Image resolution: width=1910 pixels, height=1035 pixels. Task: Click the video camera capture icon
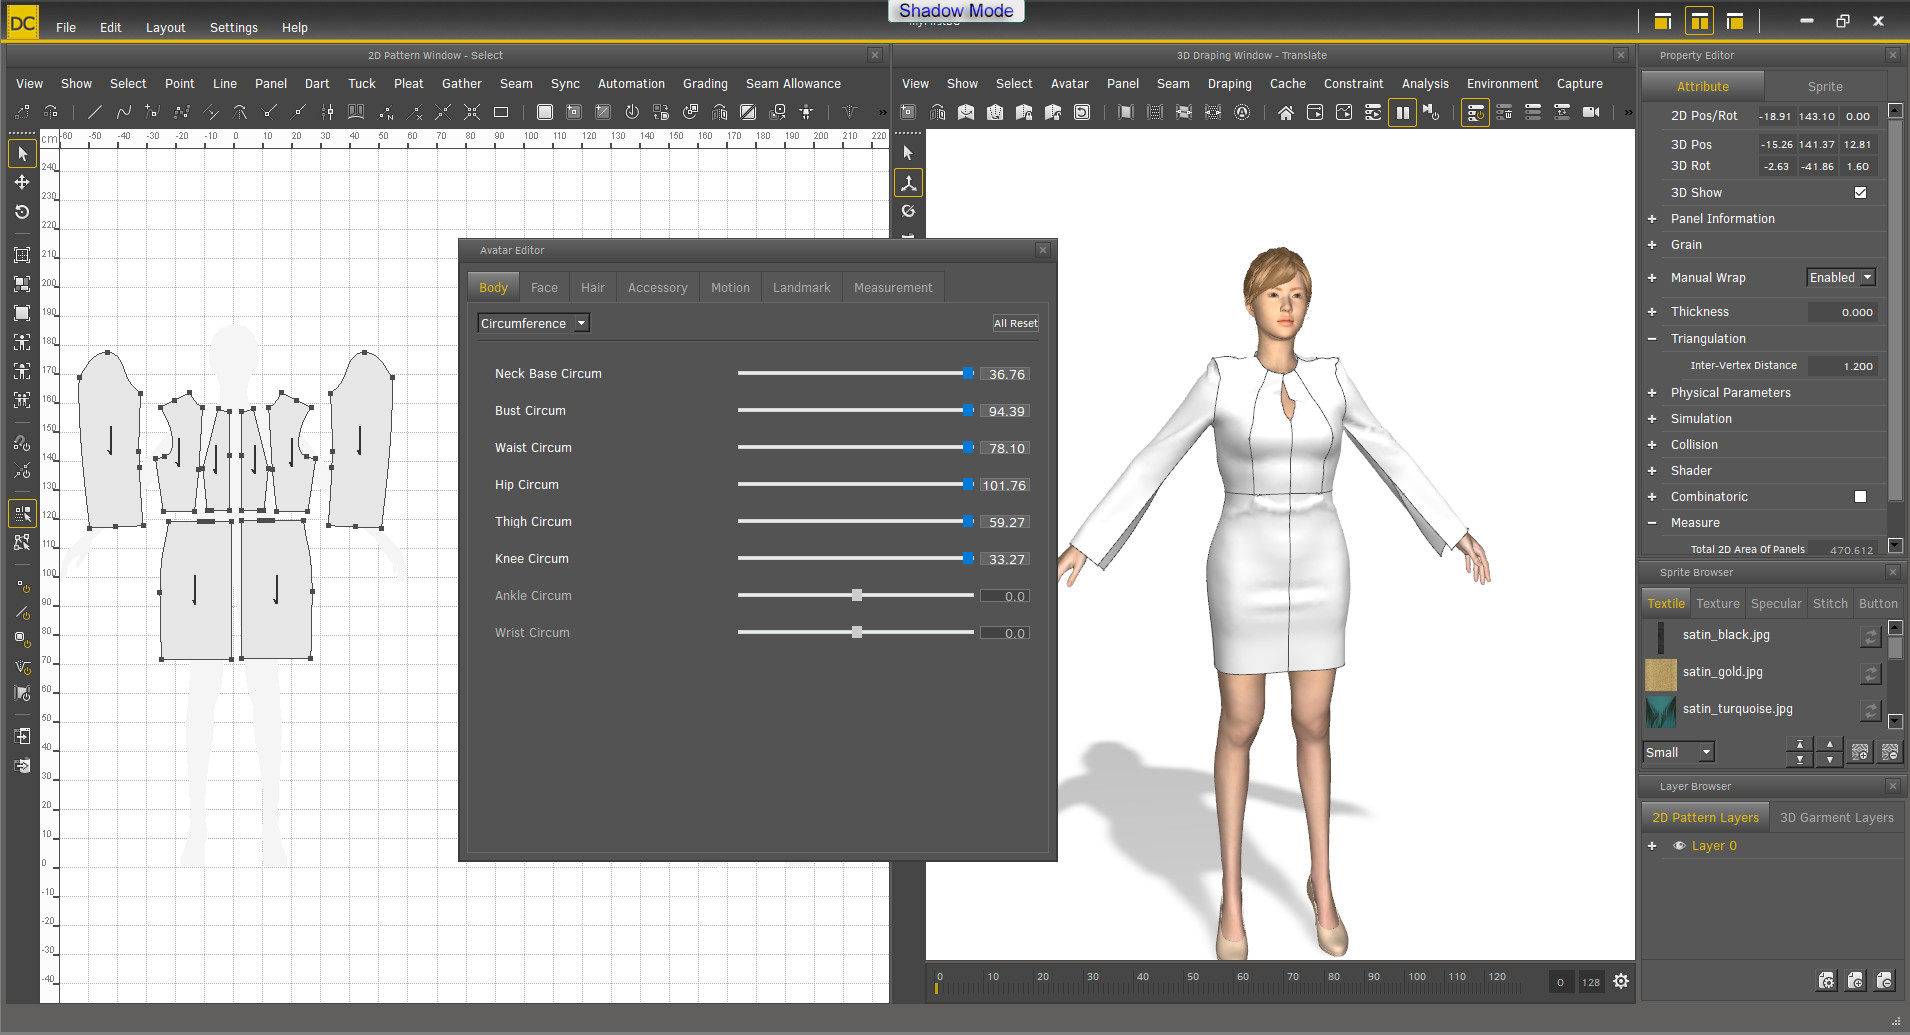click(1591, 113)
